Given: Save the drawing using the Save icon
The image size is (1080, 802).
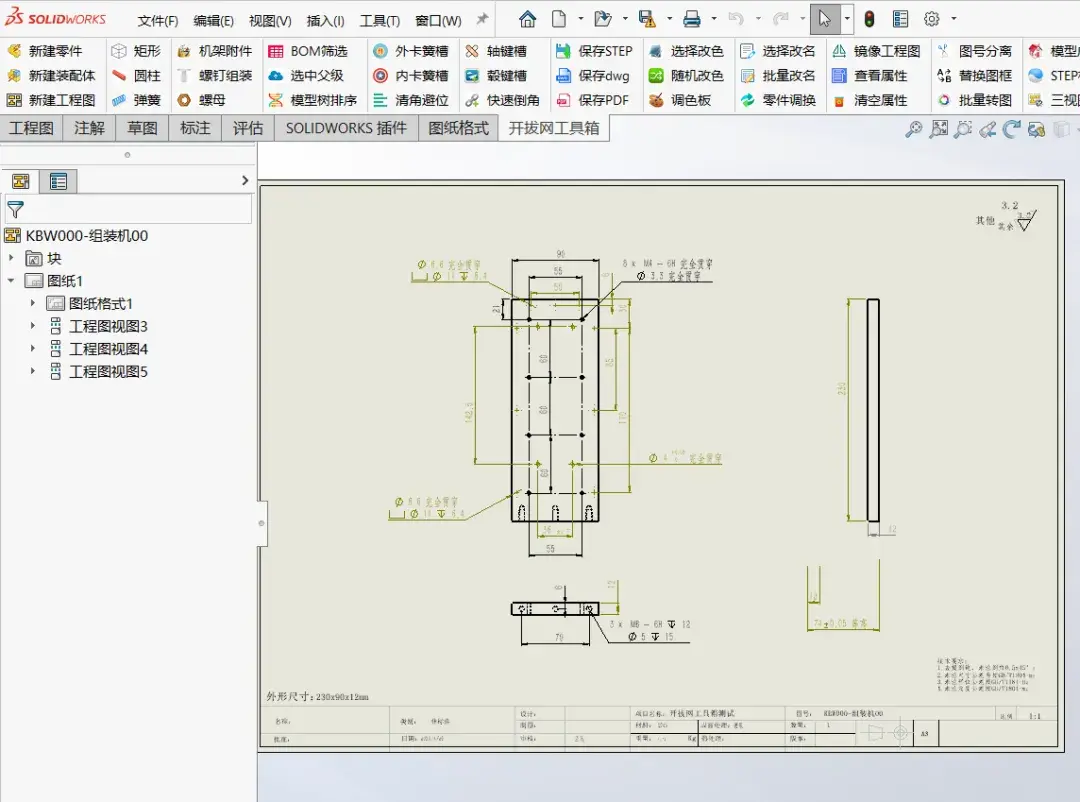Looking at the screenshot, I should point(647,19).
